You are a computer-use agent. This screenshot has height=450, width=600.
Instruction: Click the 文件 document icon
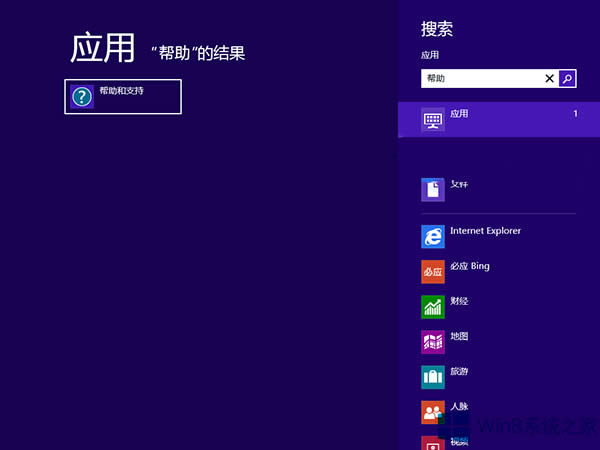pyautogui.click(x=433, y=190)
